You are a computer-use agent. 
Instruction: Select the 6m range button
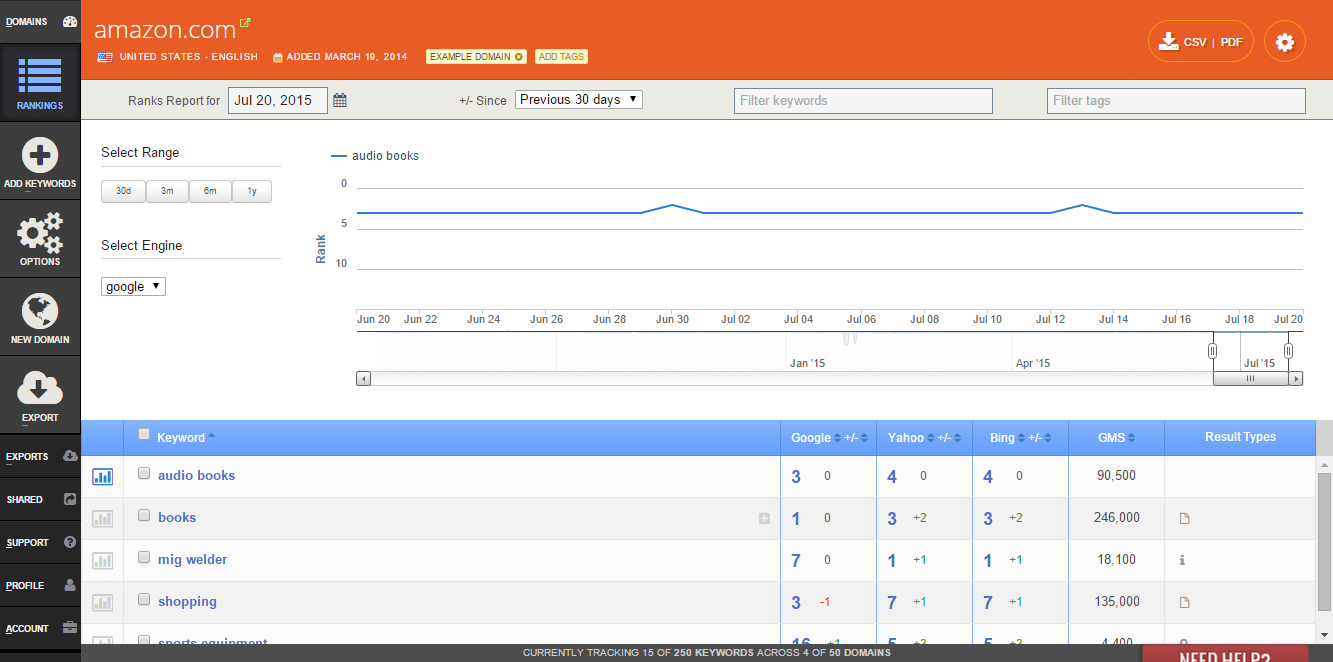(210, 191)
